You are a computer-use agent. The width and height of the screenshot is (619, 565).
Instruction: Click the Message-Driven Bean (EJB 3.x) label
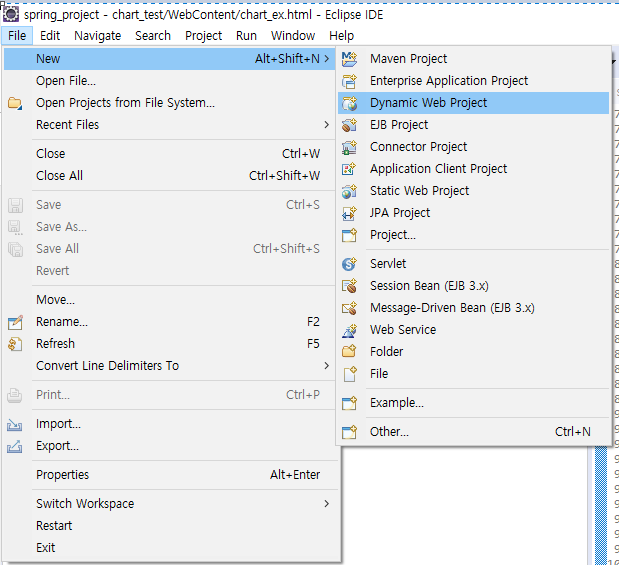point(452,308)
